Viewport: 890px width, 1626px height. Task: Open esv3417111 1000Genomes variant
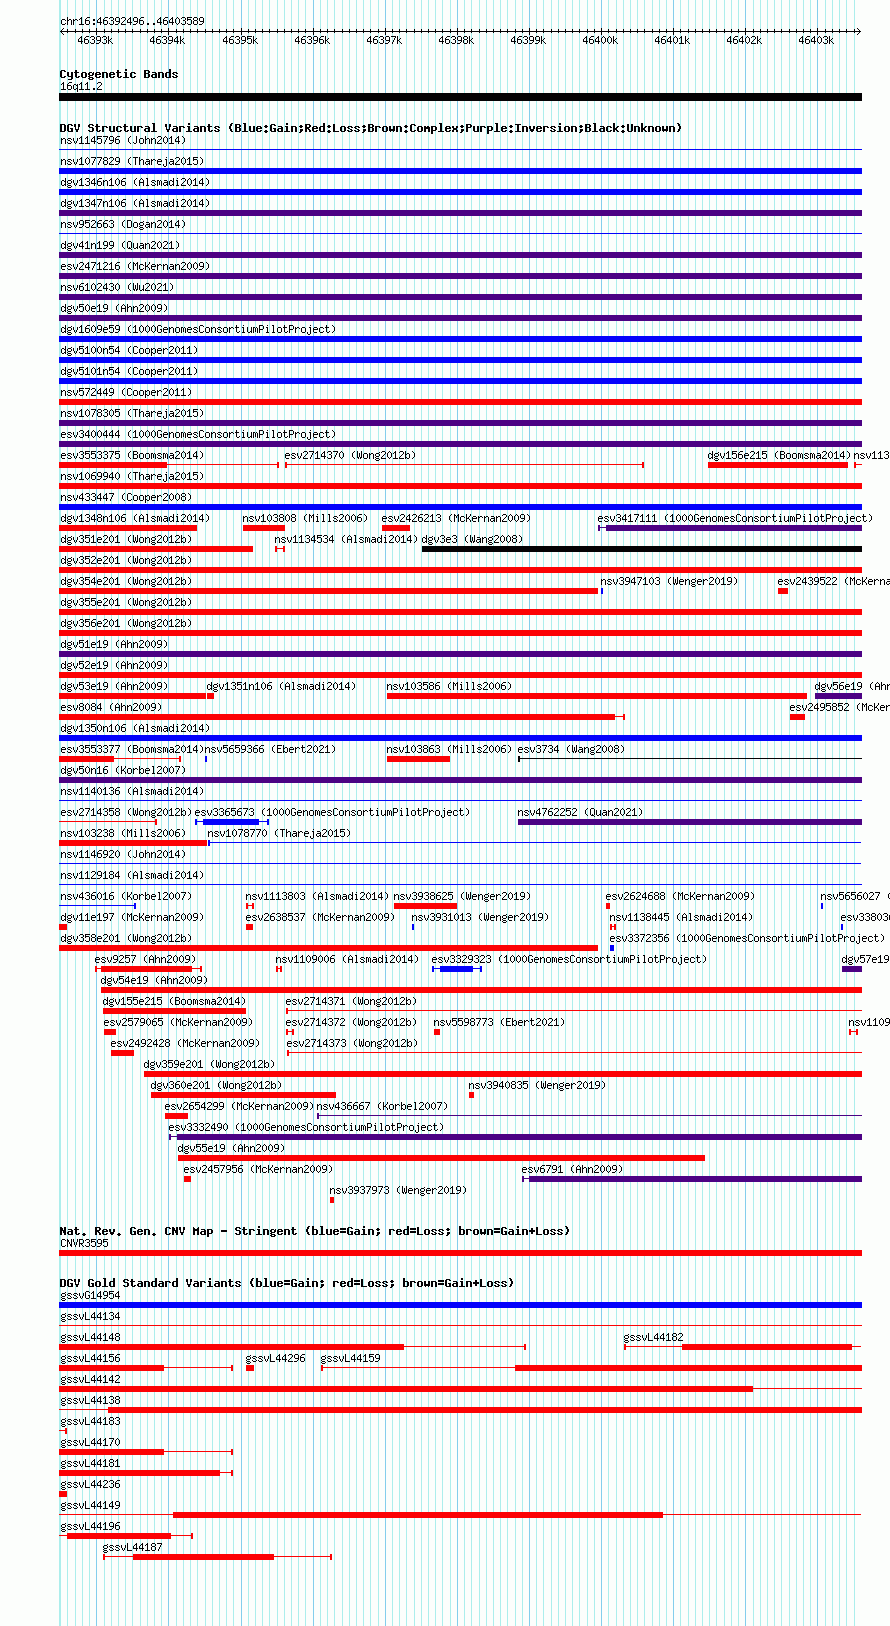(x=735, y=518)
